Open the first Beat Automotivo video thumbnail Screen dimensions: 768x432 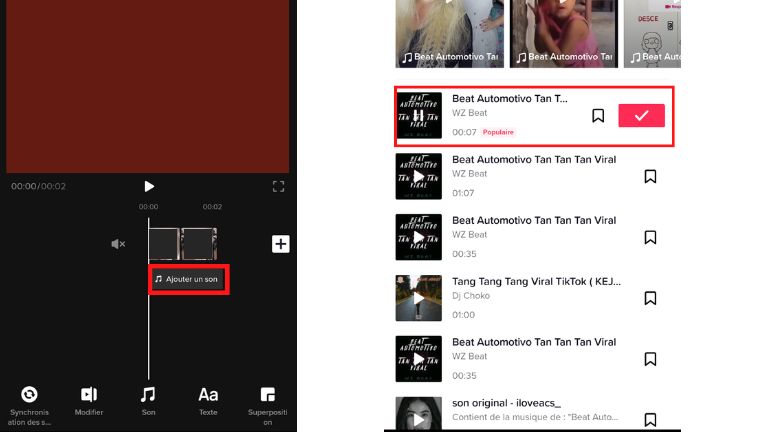point(450,34)
